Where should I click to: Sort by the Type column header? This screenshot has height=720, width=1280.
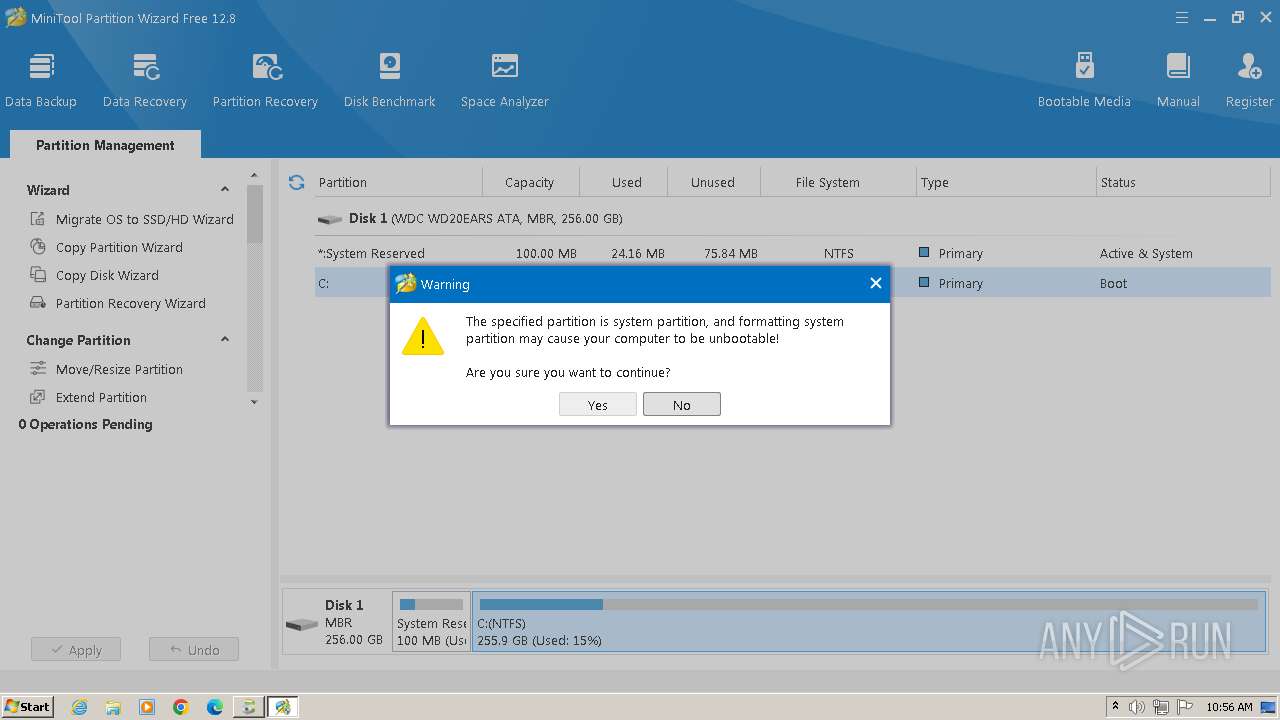(x=1006, y=182)
